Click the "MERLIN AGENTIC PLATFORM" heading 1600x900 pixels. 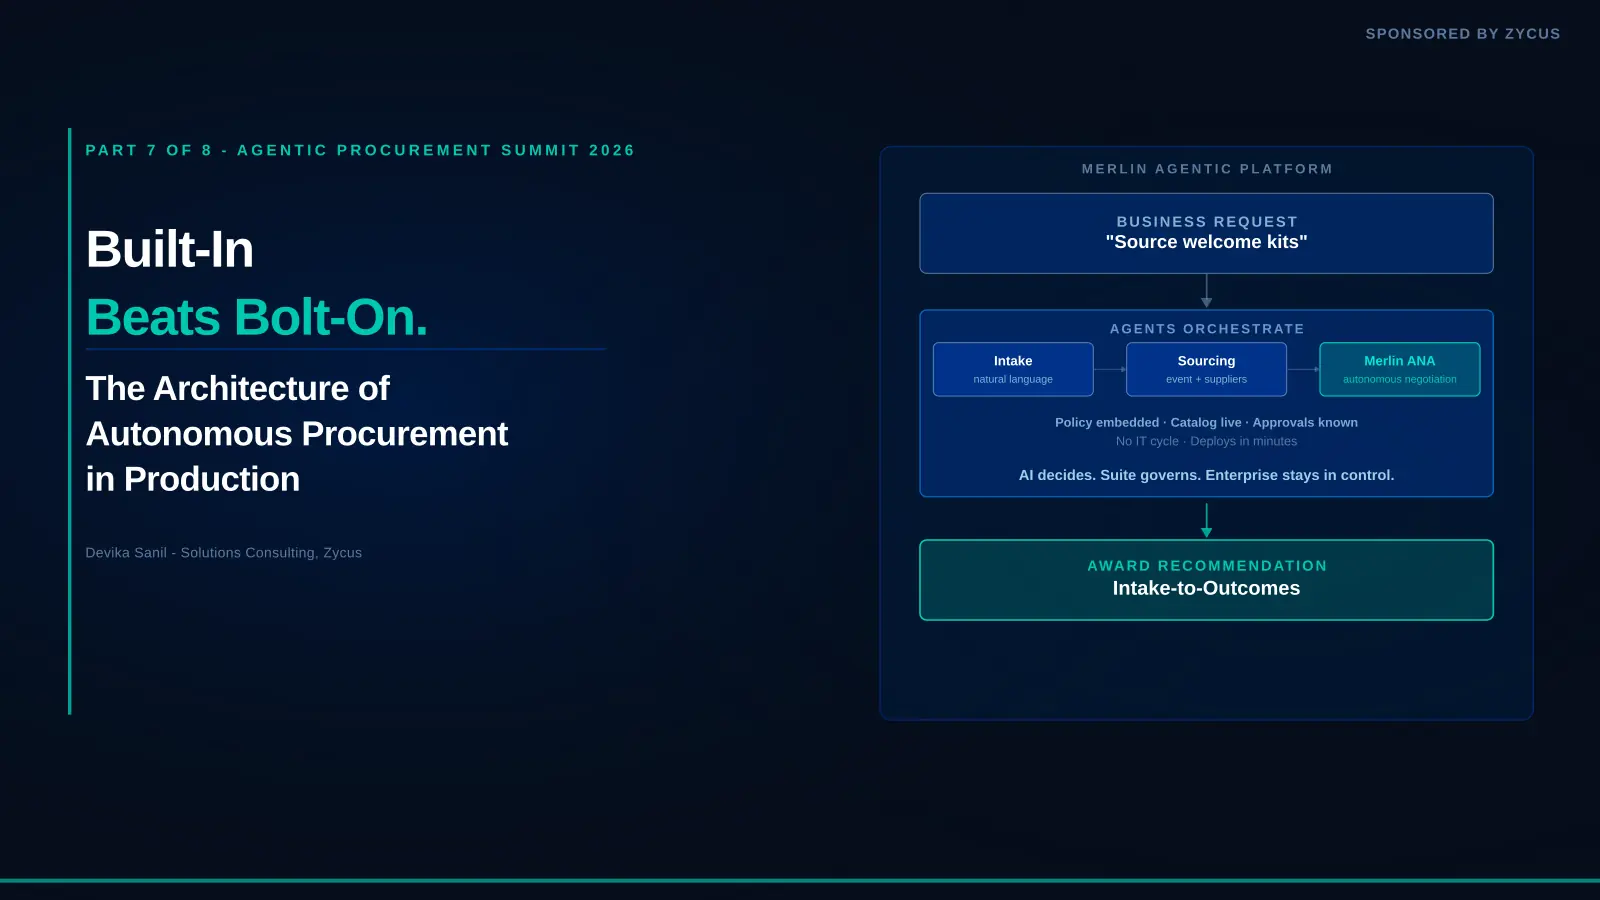1207,169
